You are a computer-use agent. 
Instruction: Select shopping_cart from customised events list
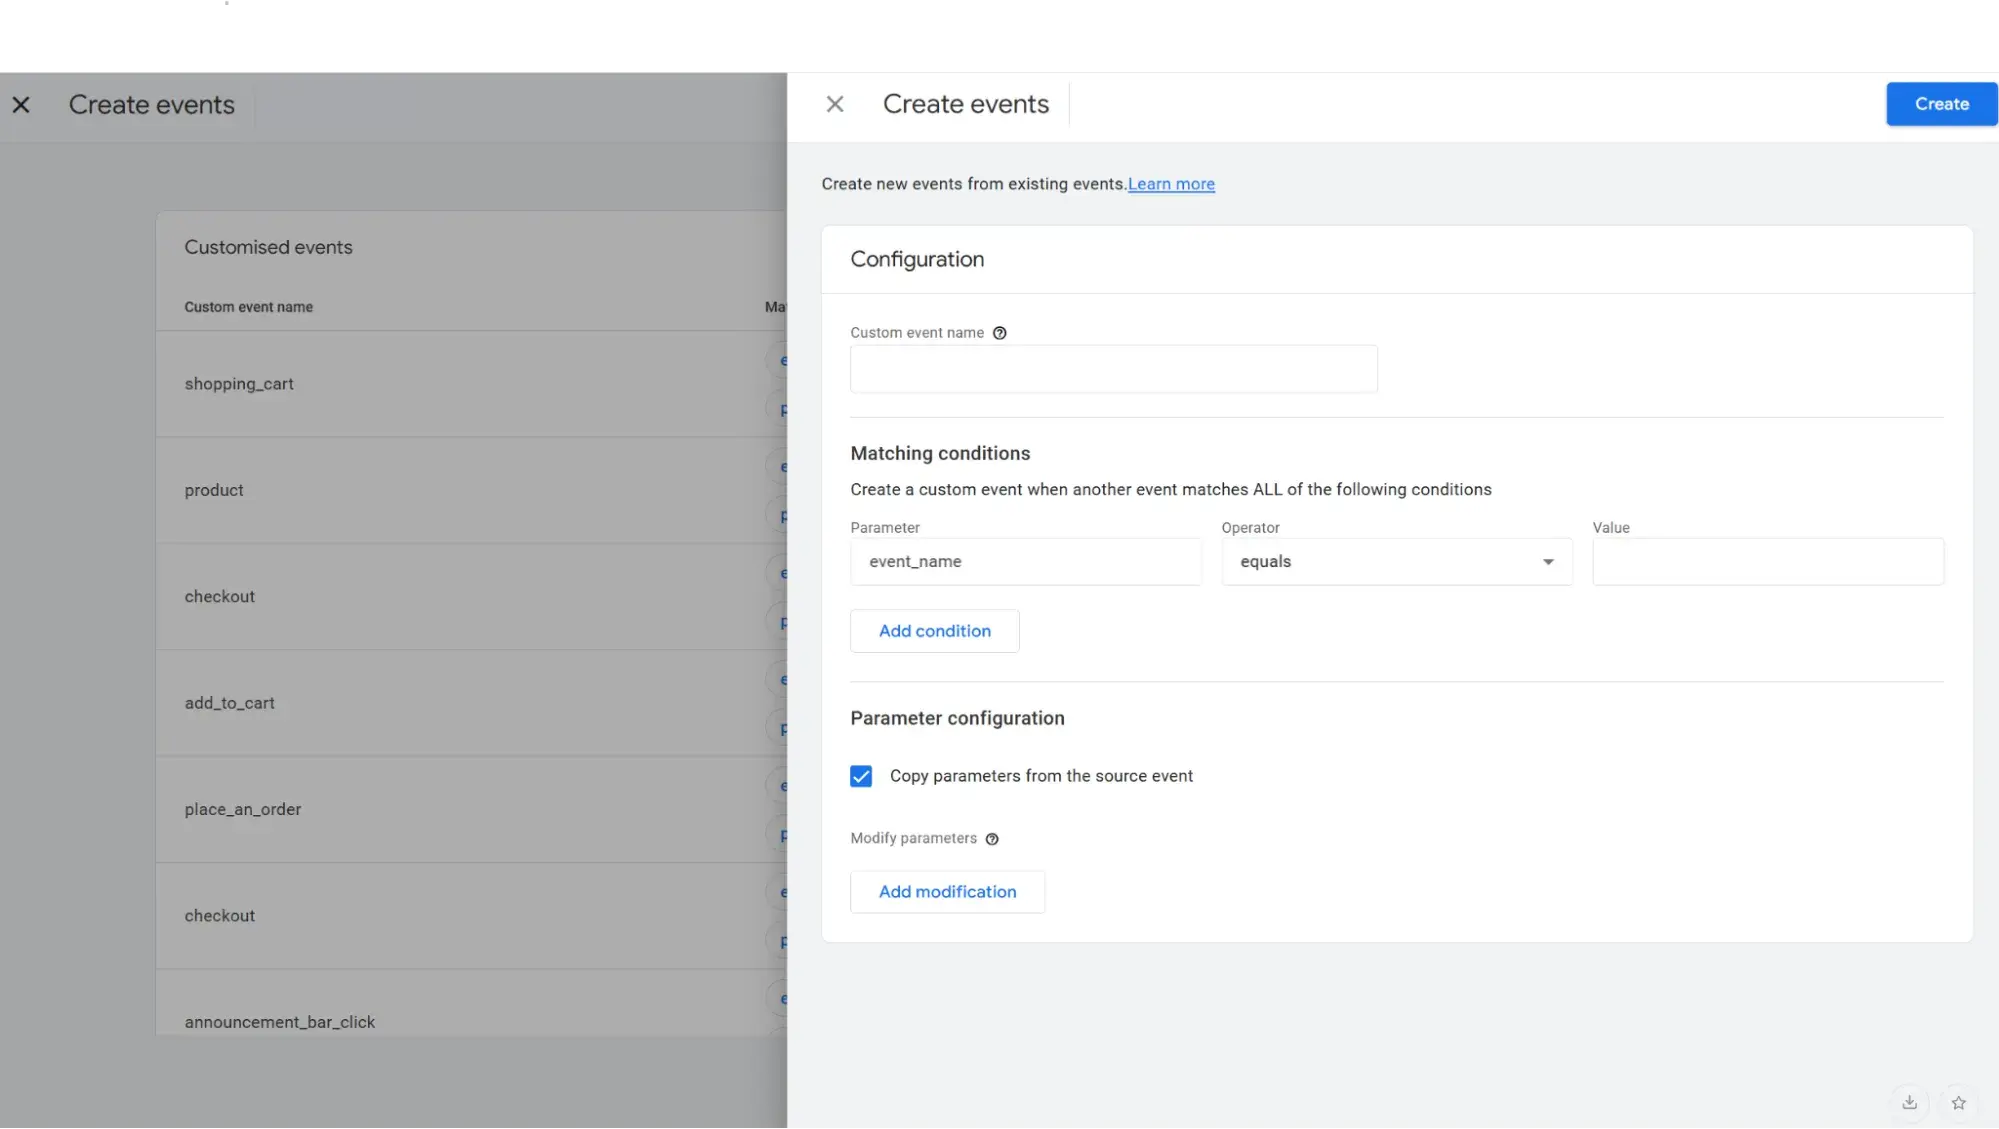coord(239,383)
